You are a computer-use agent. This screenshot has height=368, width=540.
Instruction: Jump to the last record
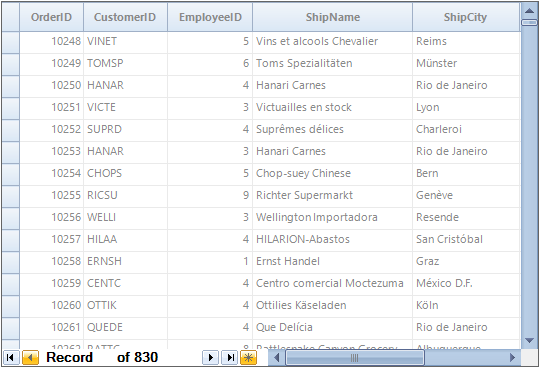click(x=230, y=358)
